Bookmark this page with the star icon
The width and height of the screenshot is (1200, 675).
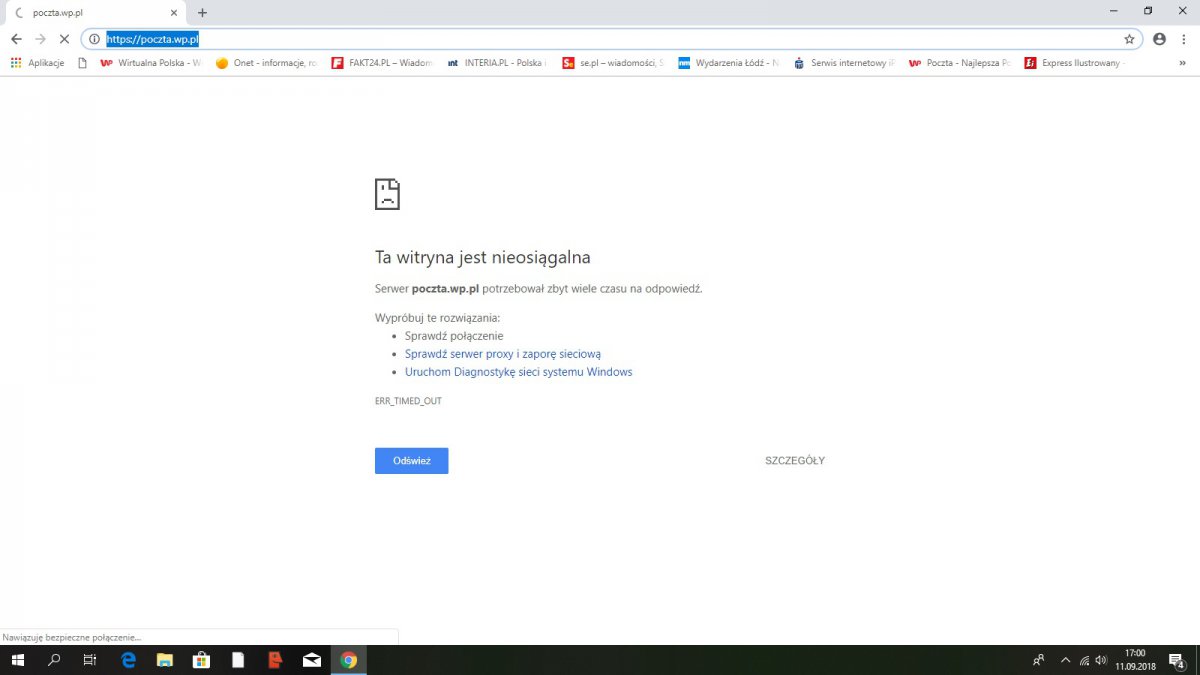tap(1129, 39)
